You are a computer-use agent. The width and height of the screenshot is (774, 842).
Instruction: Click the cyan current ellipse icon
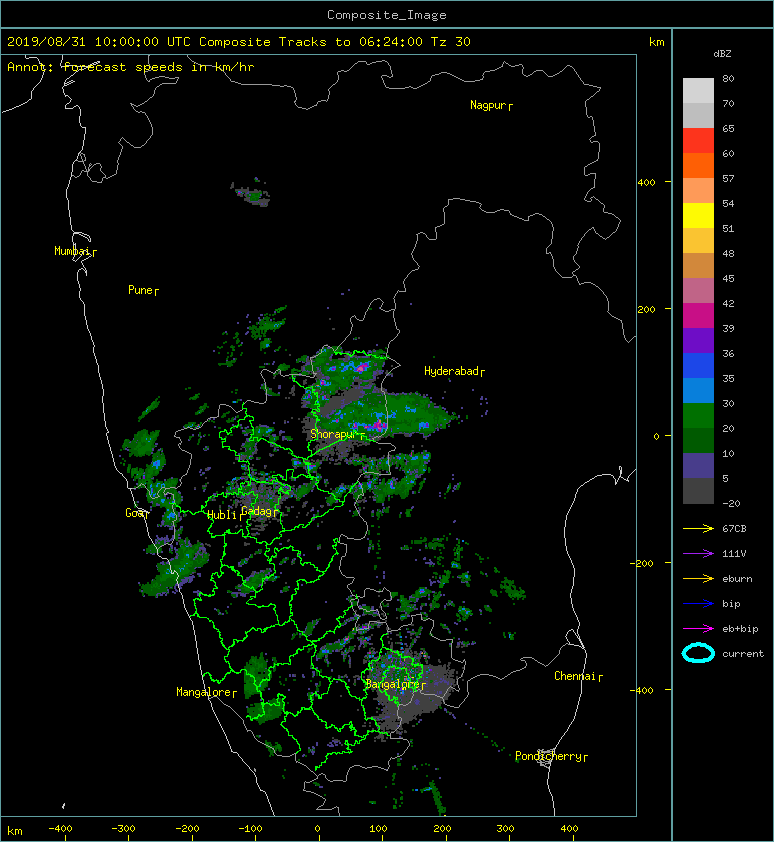point(698,653)
